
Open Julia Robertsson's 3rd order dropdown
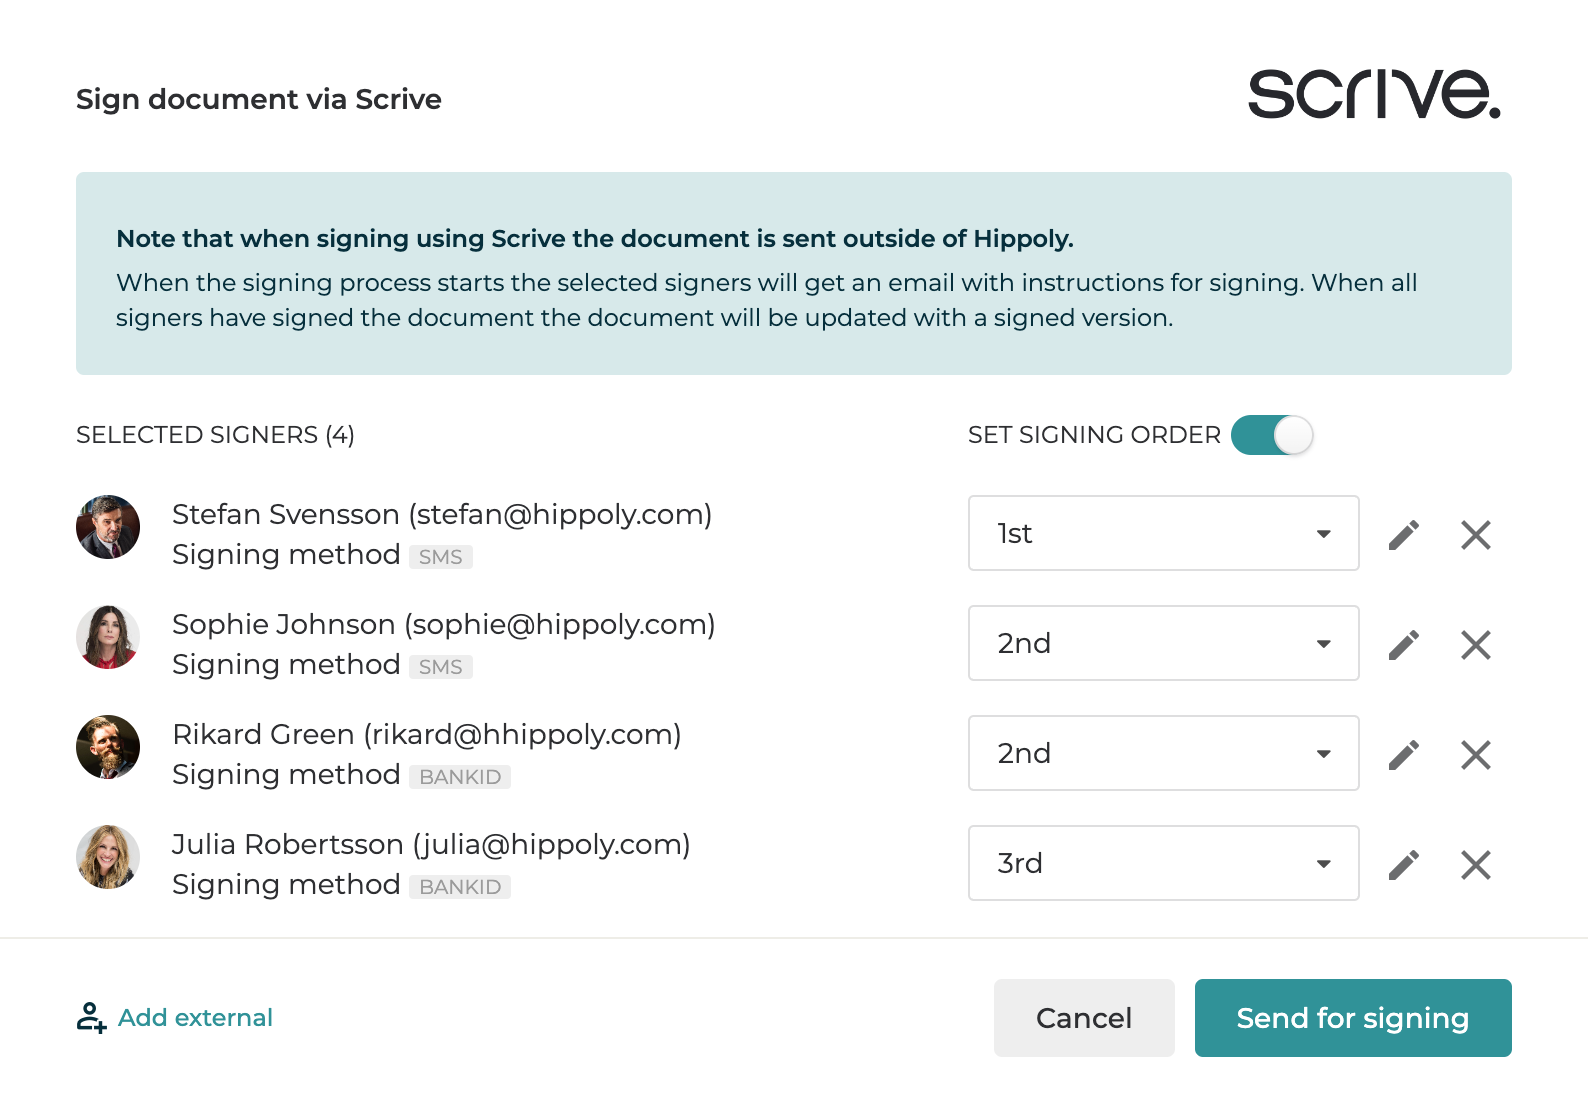click(x=1163, y=863)
